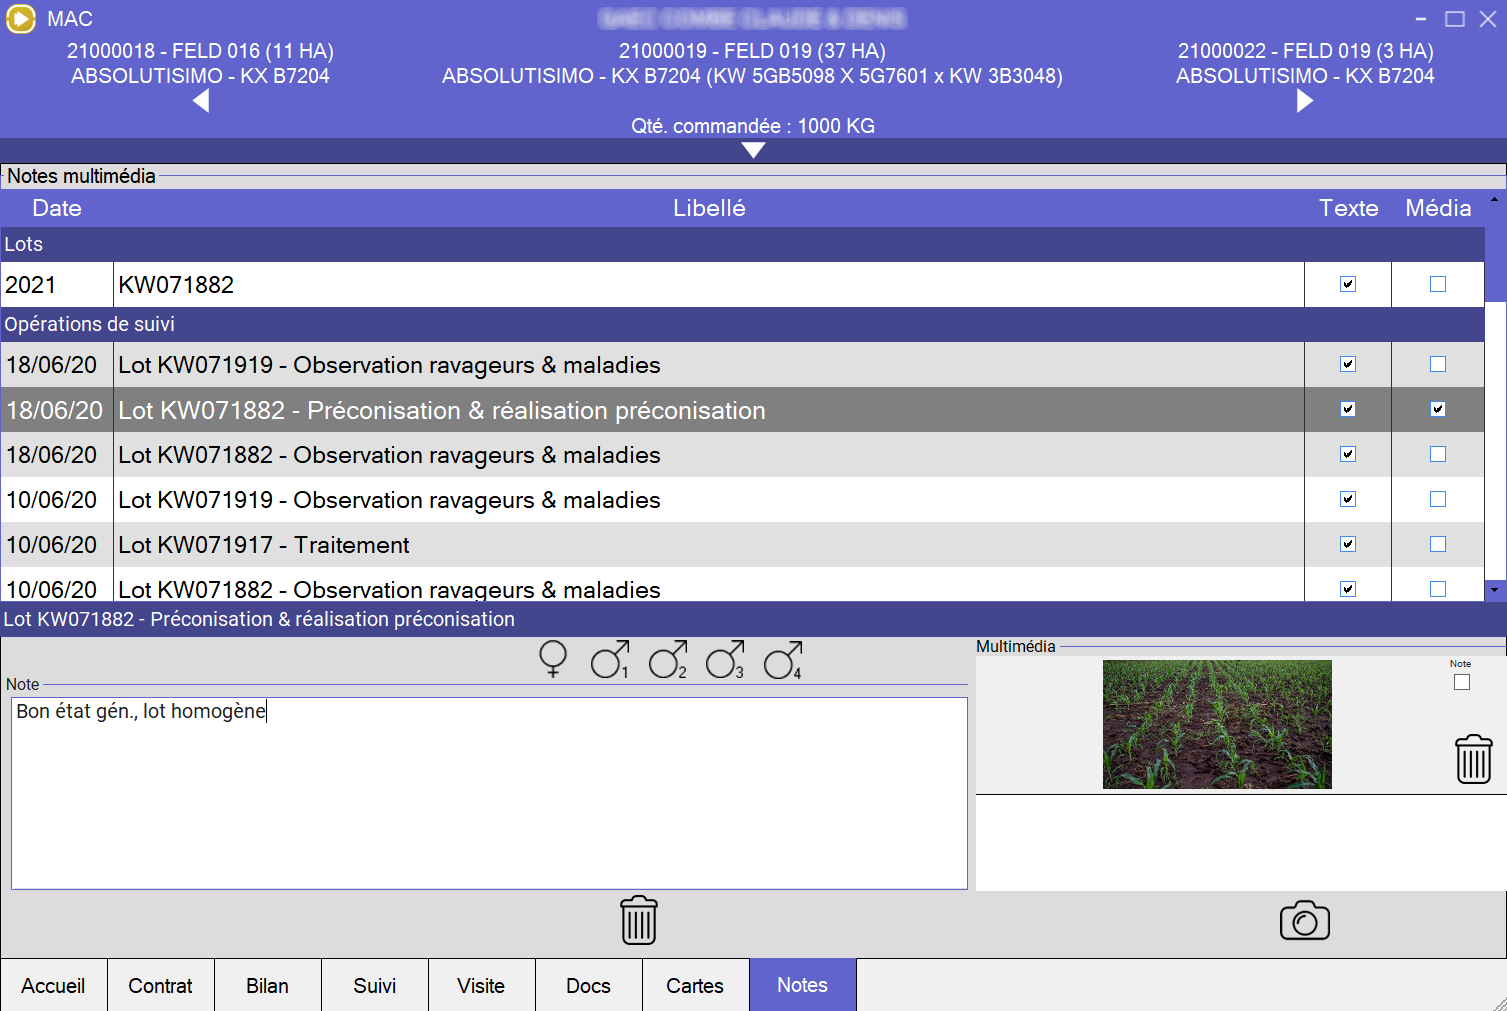This screenshot has width=1507, height=1011.
Task: Click the Libellé column header
Action: [709, 208]
